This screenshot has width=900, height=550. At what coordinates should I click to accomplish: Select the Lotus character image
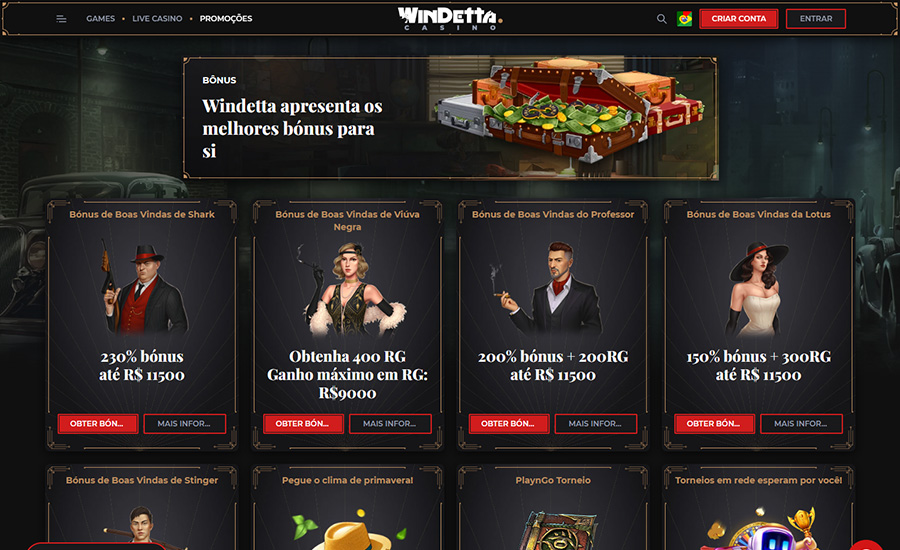(x=758, y=289)
